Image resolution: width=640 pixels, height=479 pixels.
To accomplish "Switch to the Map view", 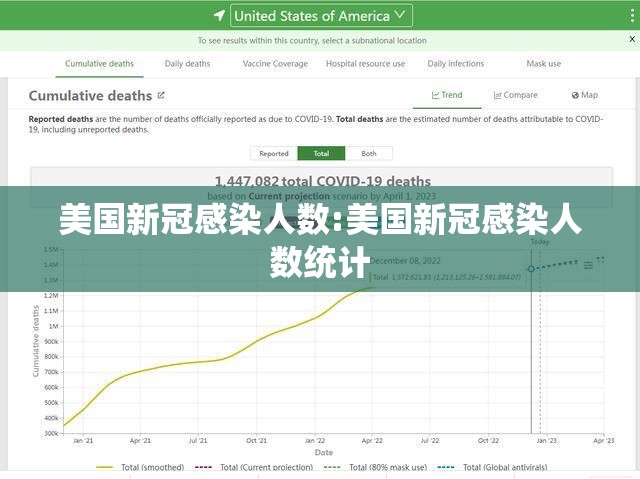I will coord(584,95).
